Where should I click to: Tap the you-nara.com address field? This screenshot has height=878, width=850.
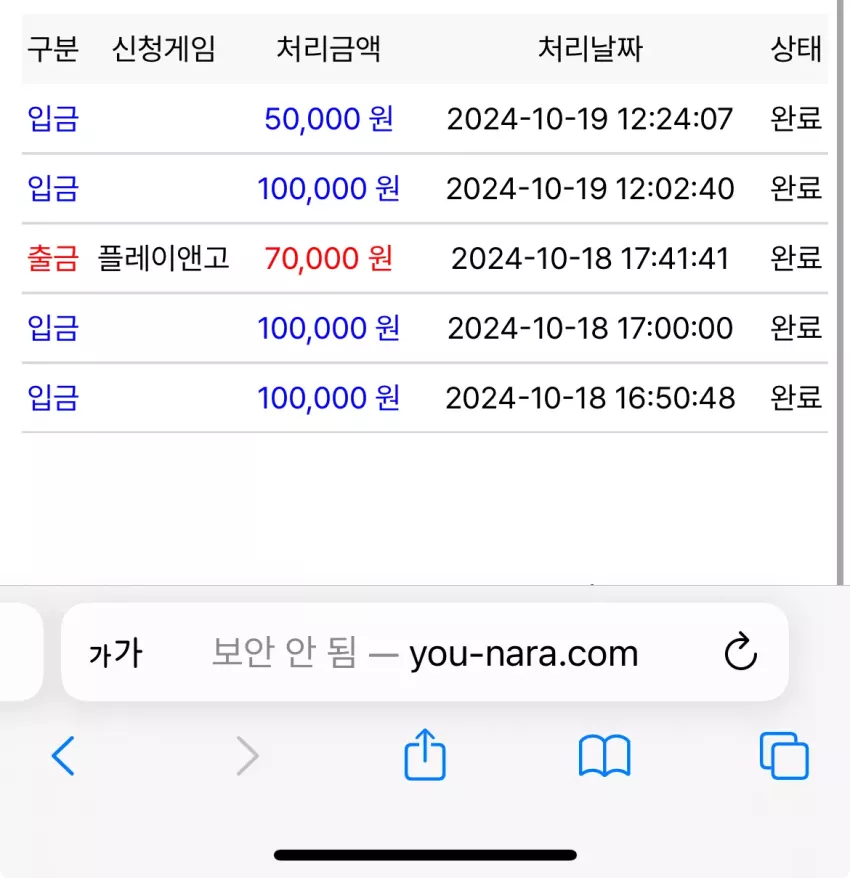tap(425, 652)
